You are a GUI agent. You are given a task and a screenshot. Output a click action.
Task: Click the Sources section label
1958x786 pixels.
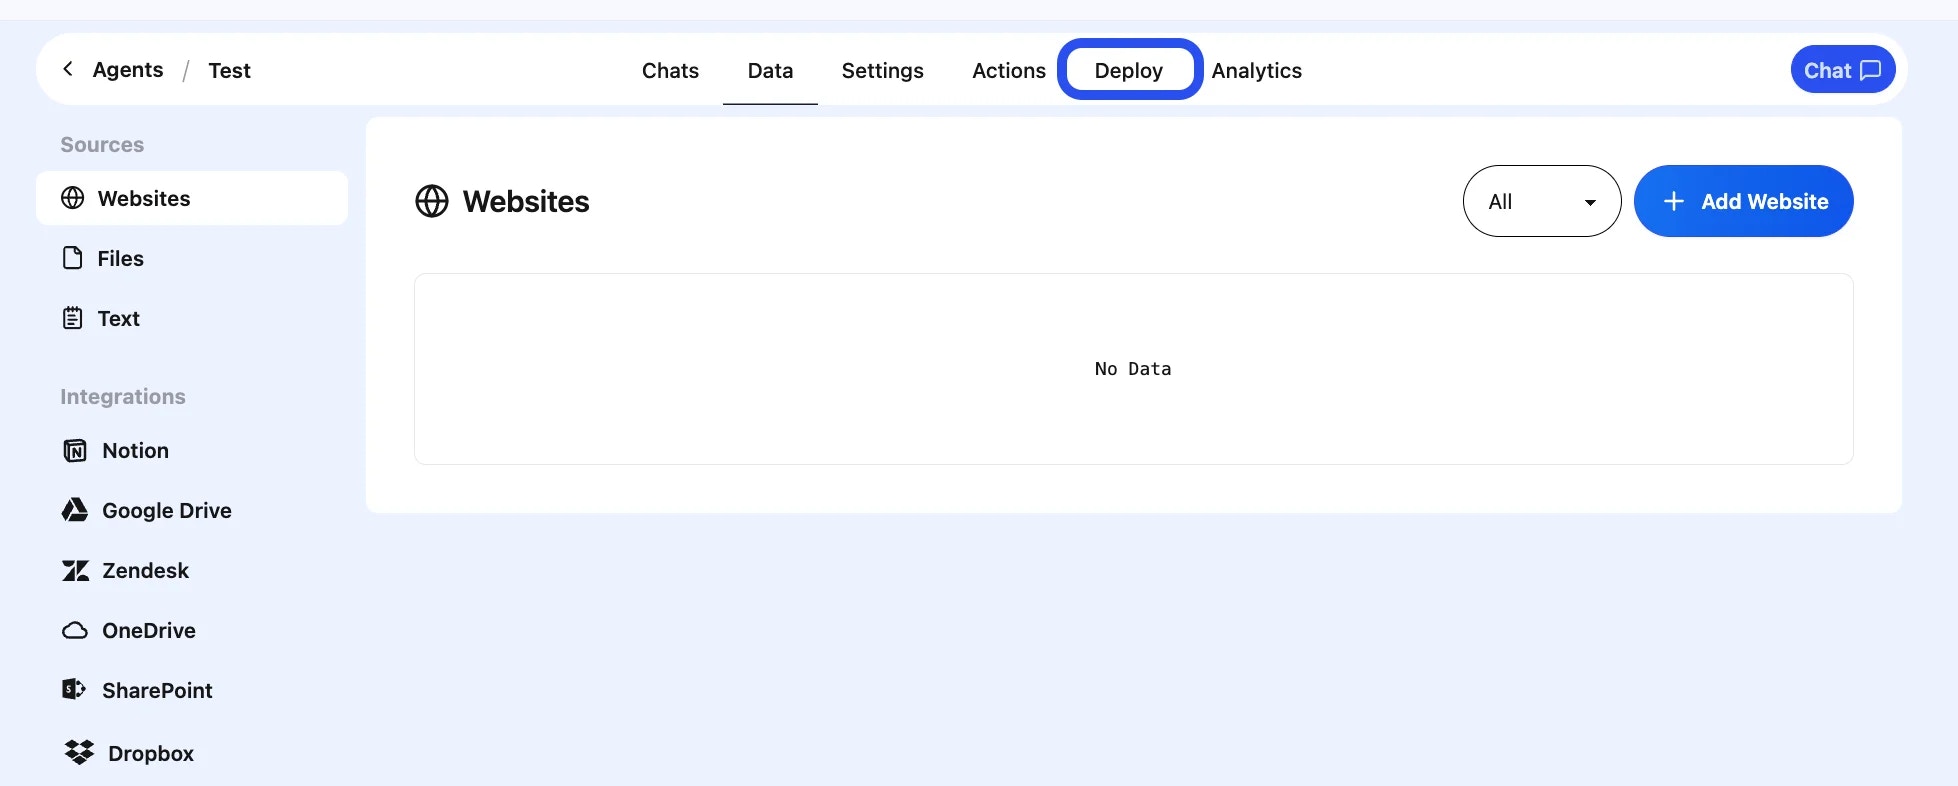[x=102, y=144]
